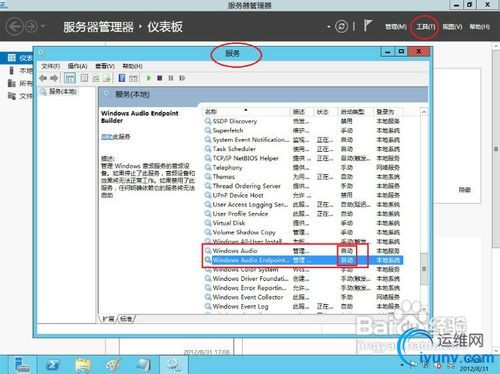Launch PowerShell from the taskbar

(x=53, y=365)
